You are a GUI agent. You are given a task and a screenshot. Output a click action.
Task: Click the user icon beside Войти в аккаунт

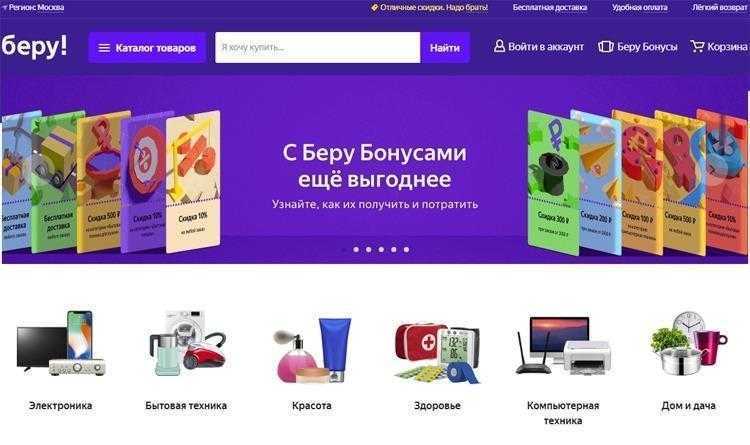499,46
